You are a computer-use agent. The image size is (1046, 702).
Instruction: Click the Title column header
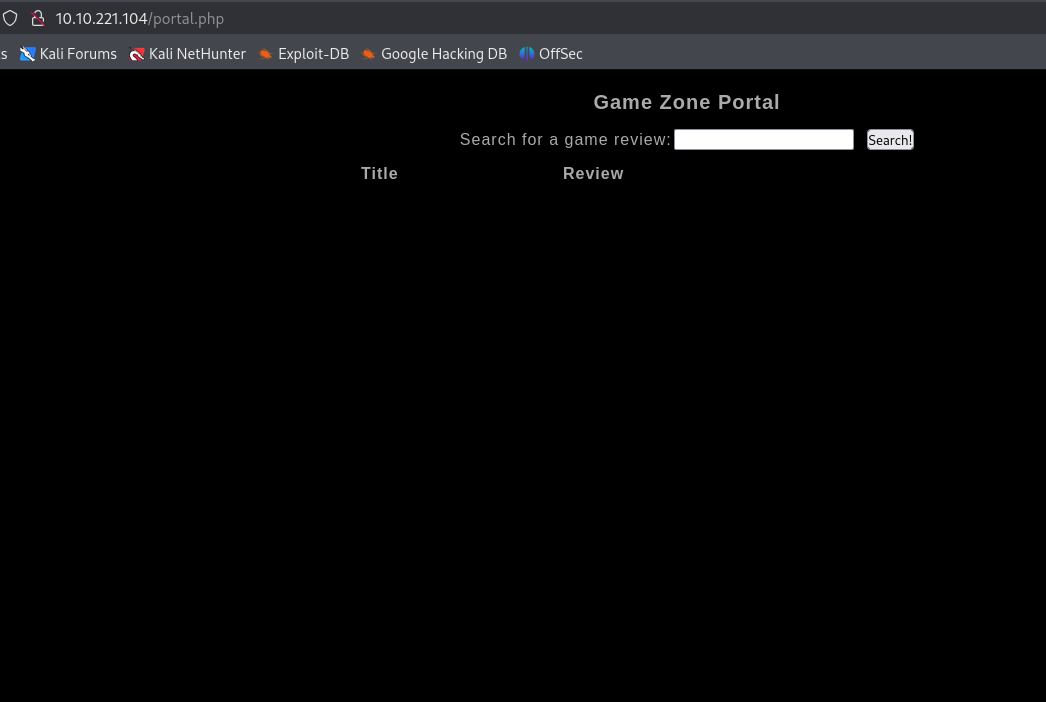(x=379, y=174)
